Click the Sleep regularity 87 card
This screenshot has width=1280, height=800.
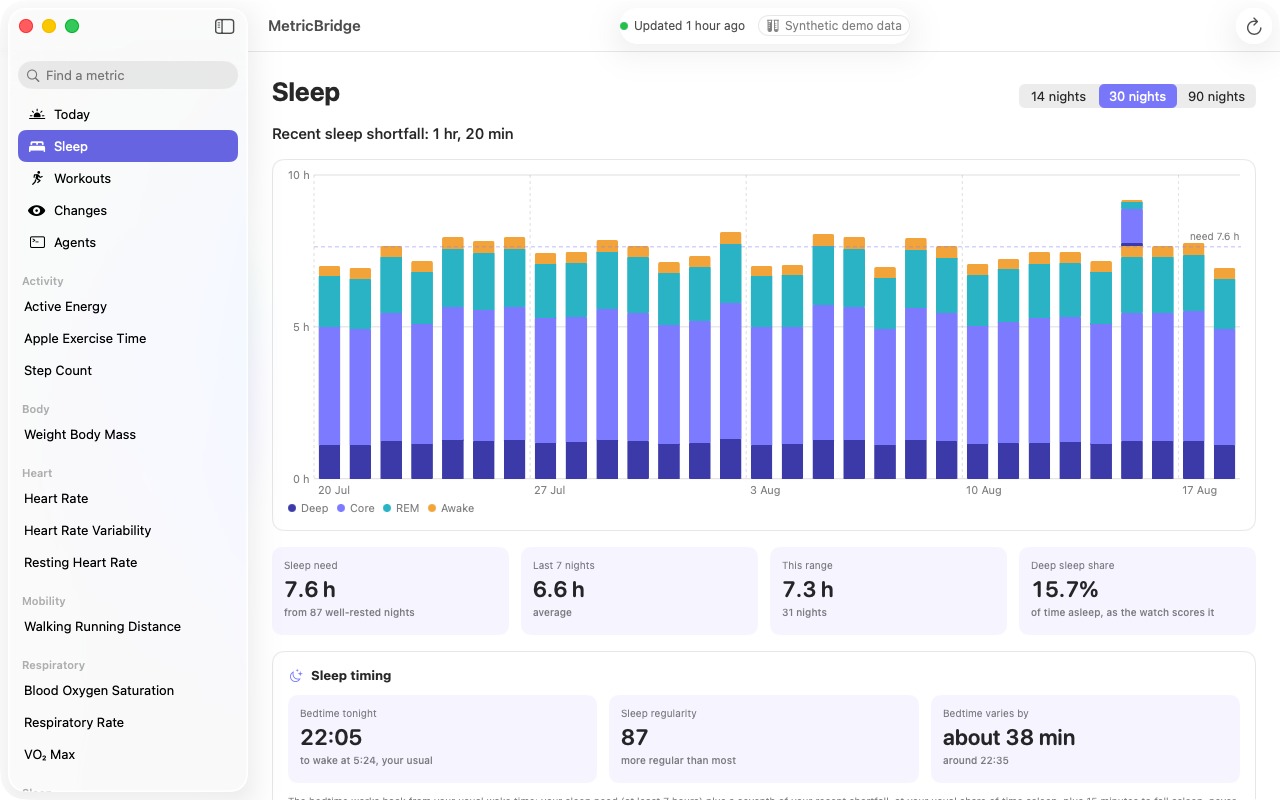(x=764, y=739)
